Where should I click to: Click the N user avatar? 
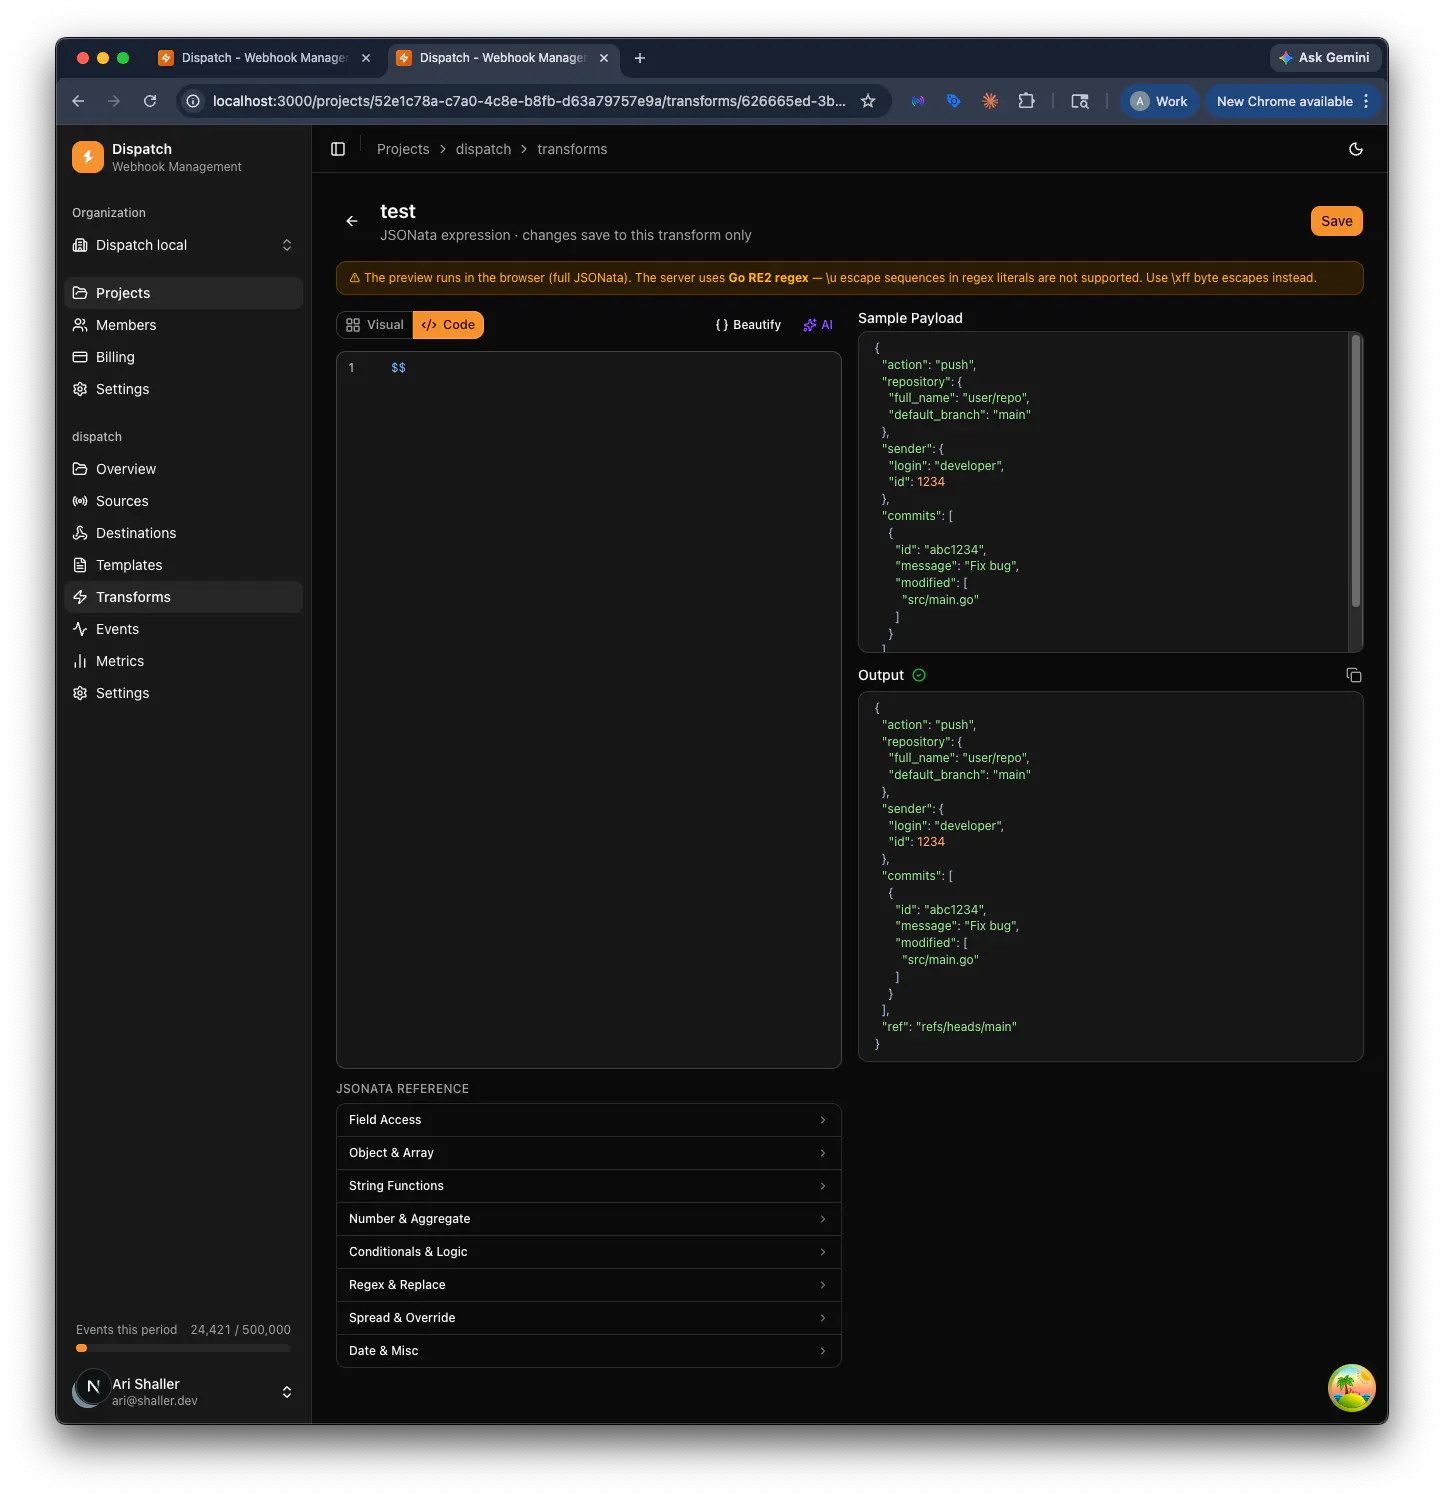93,1387
